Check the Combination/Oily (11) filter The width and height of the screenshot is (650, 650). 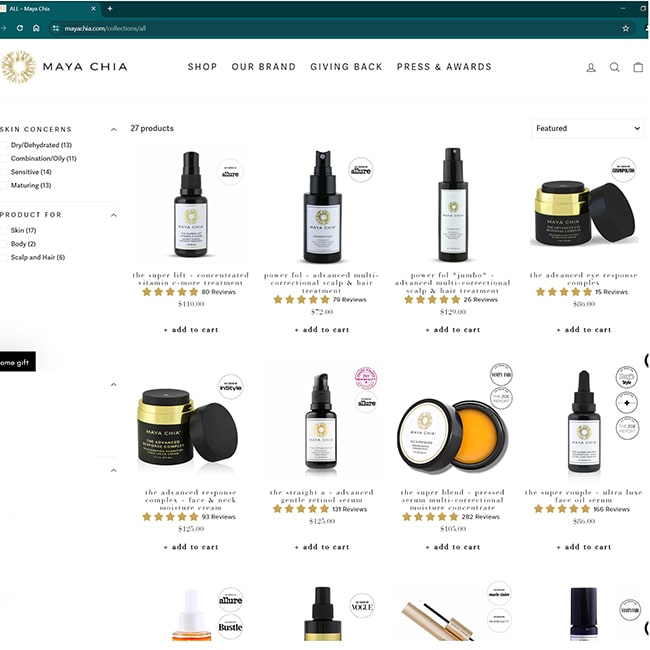coord(4,158)
